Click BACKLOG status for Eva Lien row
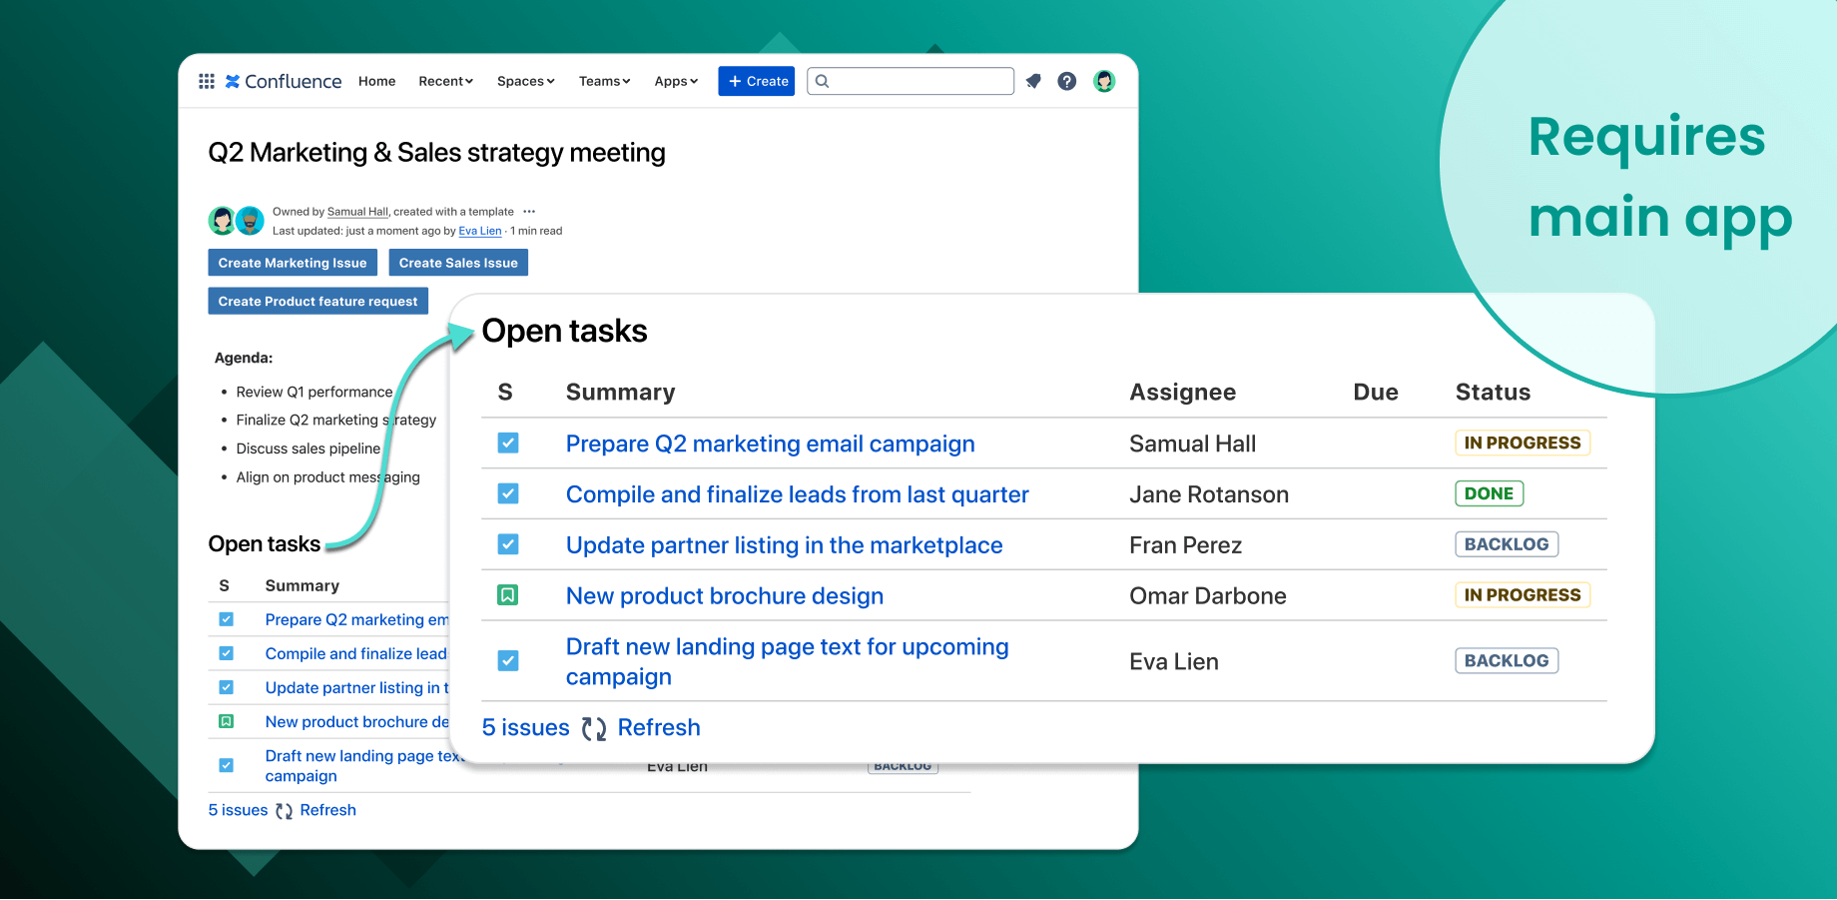This screenshot has height=900, width=1837. 1506,661
